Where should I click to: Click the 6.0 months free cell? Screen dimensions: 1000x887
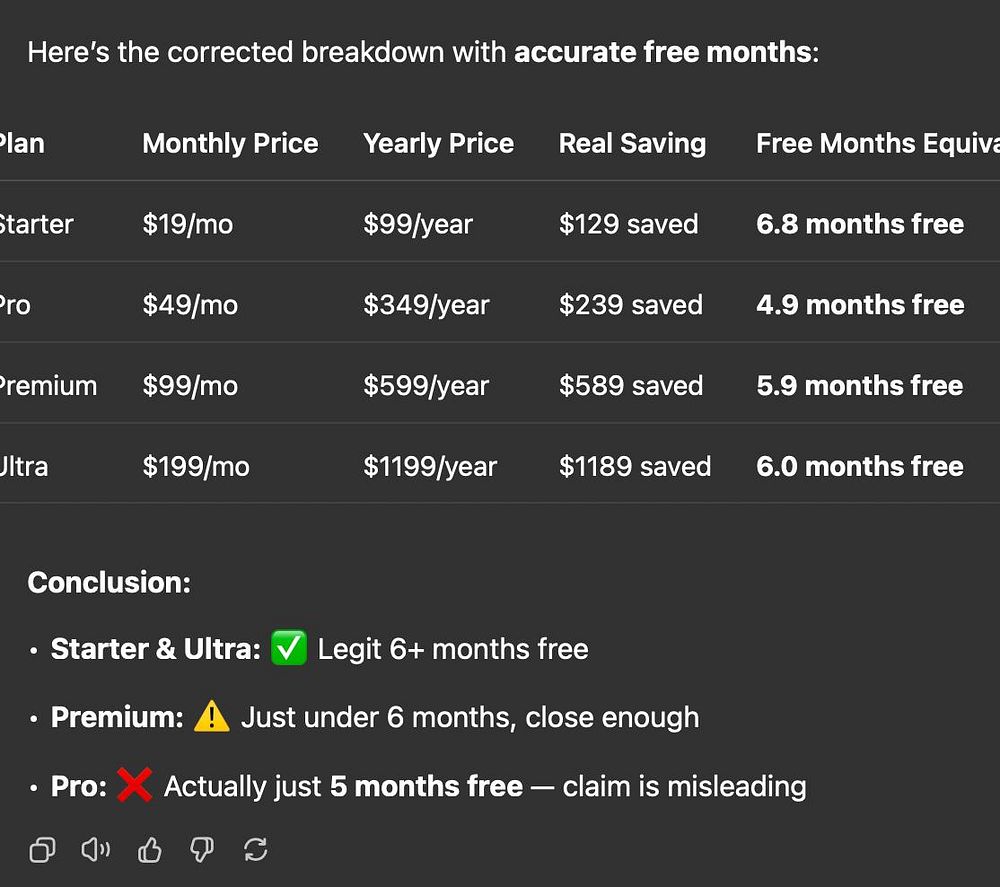pos(860,467)
